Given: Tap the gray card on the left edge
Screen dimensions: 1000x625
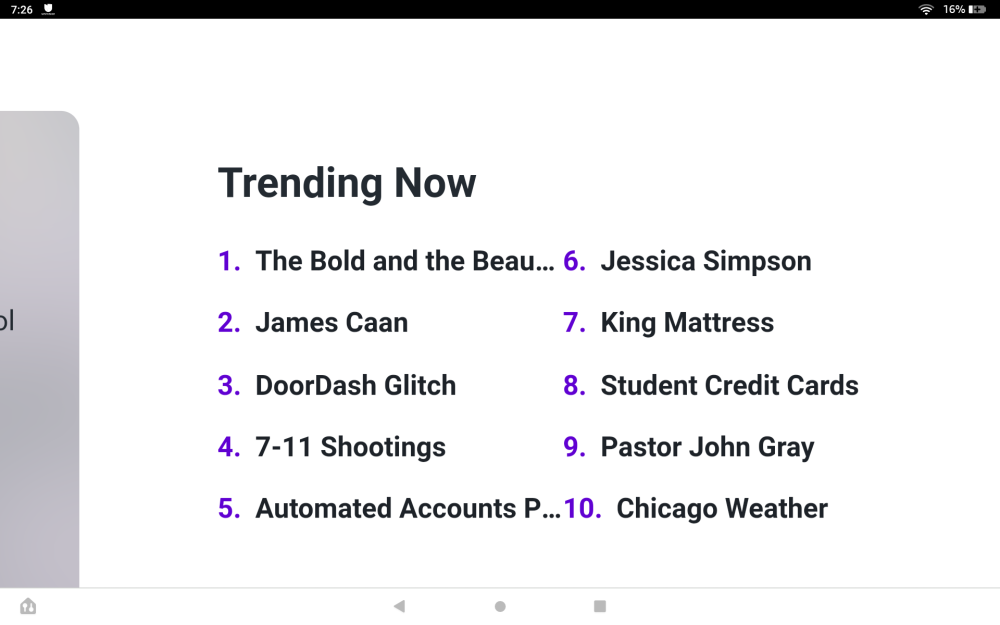Looking at the screenshot, I should pos(38,350).
